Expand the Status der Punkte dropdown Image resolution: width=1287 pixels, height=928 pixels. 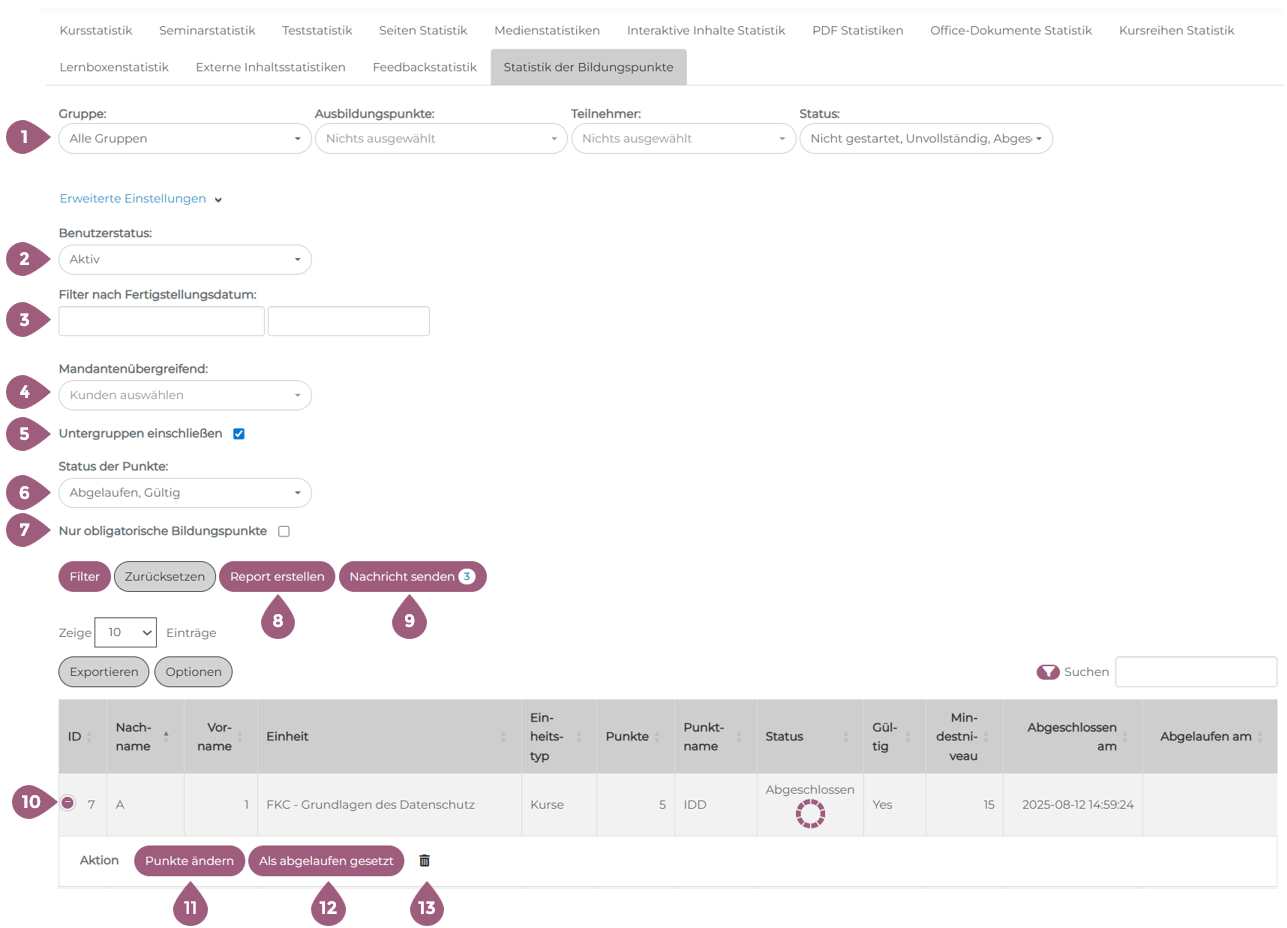pyautogui.click(x=185, y=493)
